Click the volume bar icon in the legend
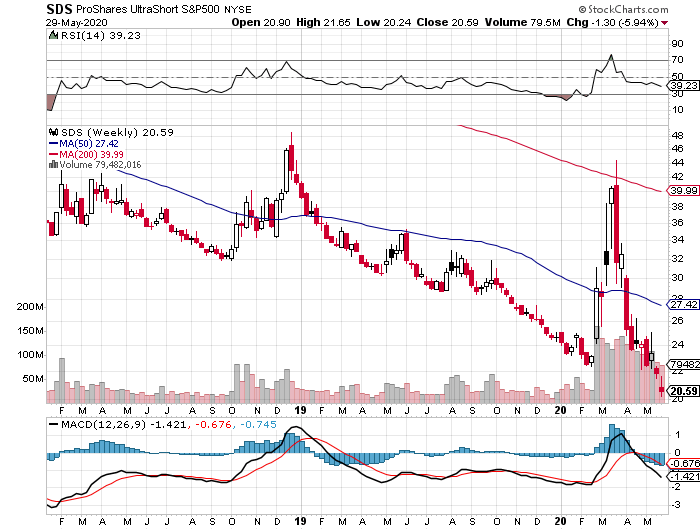The height and width of the screenshot is (530, 700). (53, 165)
